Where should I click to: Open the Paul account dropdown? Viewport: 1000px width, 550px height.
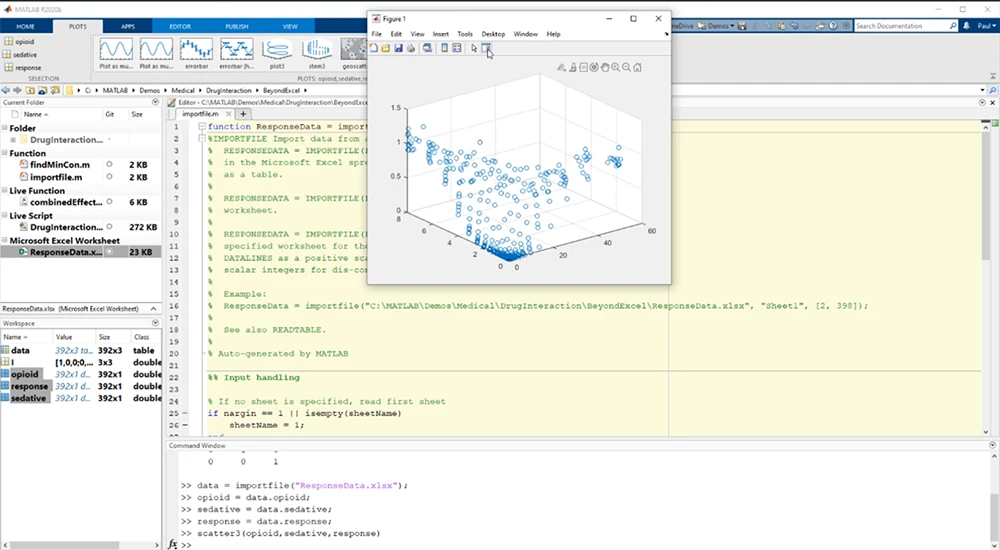(x=987, y=26)
